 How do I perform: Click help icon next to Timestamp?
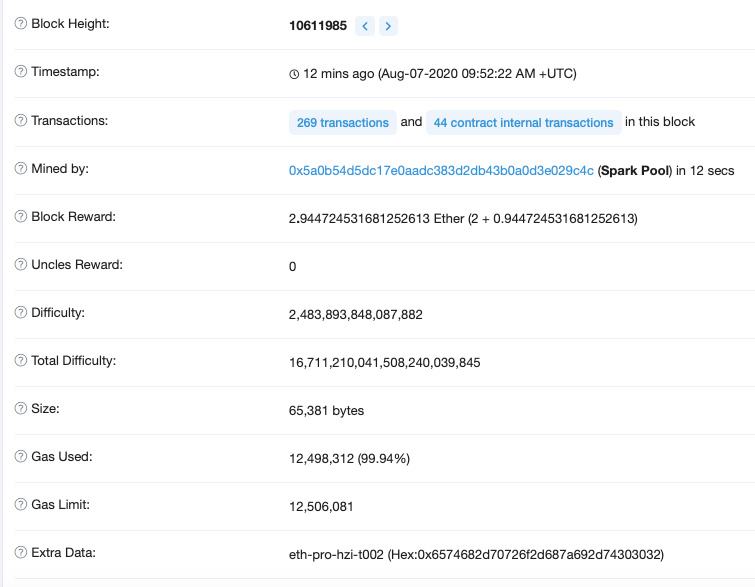[21, 72]
